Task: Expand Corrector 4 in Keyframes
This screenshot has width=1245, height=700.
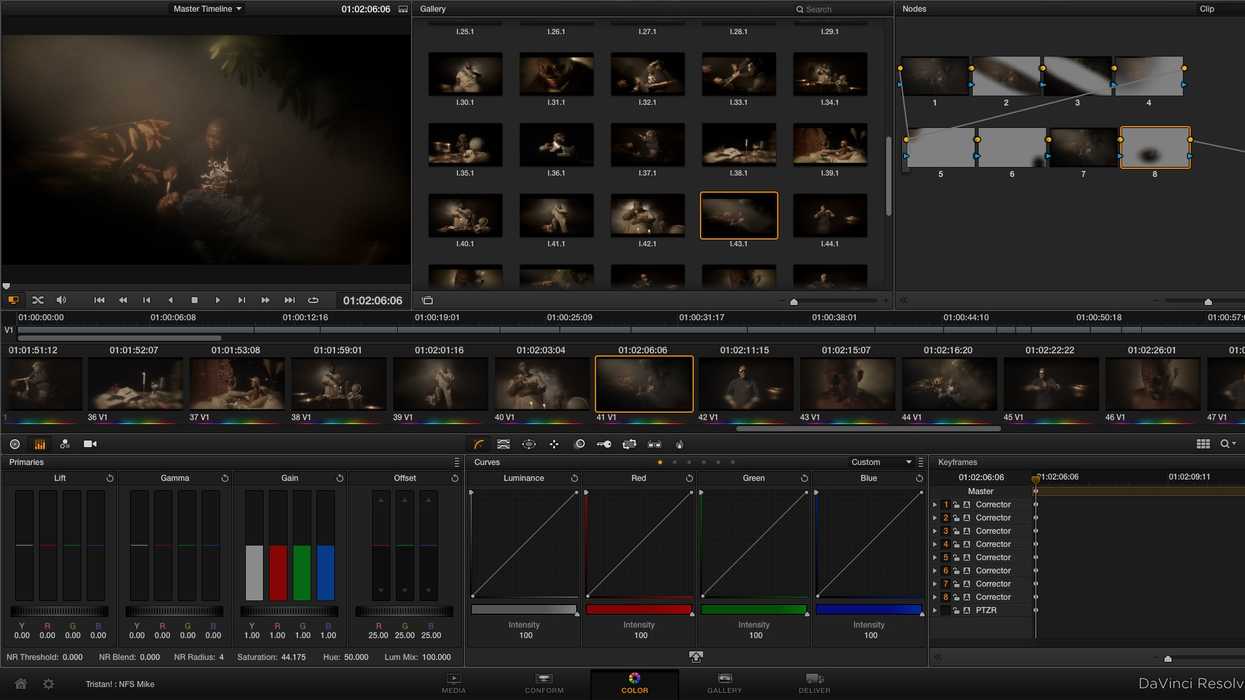Action: pos(935,544)
